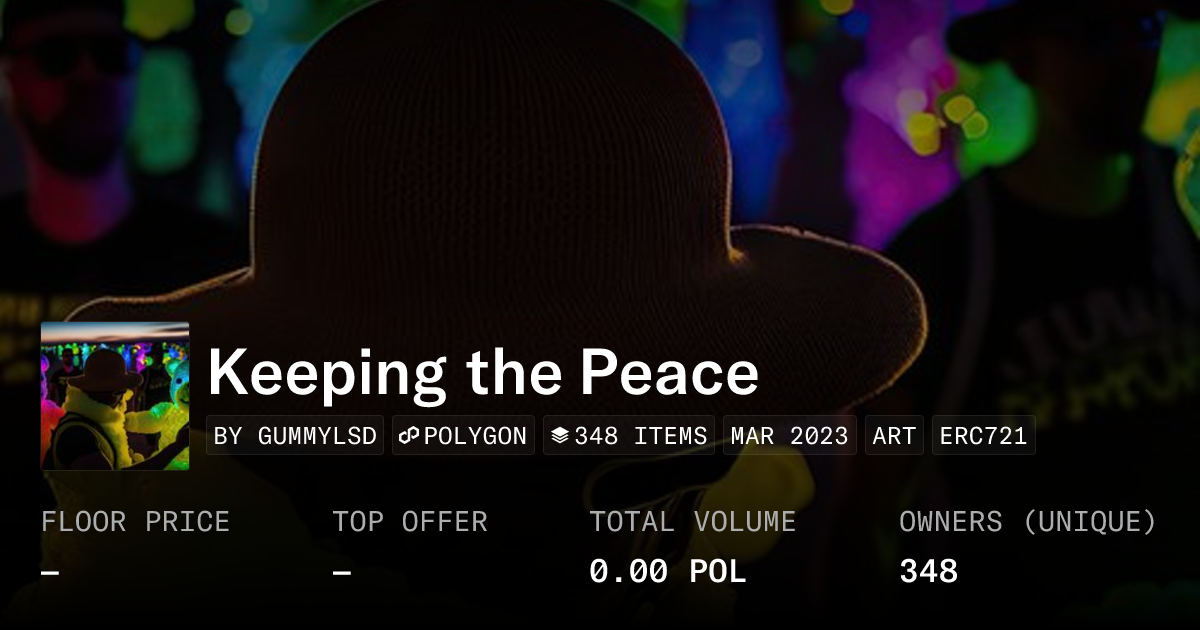Click the top offer dash value
Screen dimensions: 1200x630
click(342, 572)
